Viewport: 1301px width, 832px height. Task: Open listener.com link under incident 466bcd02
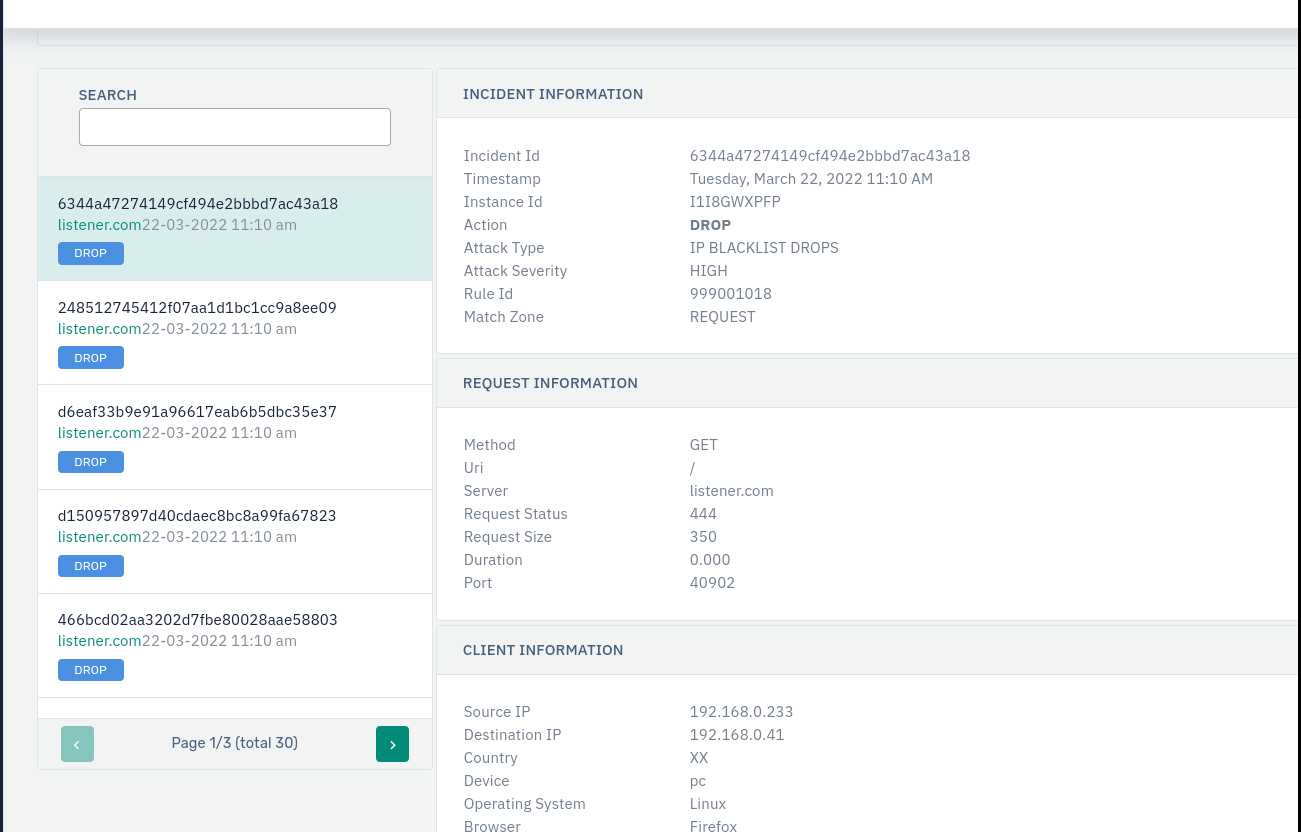[x=99, y=641]
